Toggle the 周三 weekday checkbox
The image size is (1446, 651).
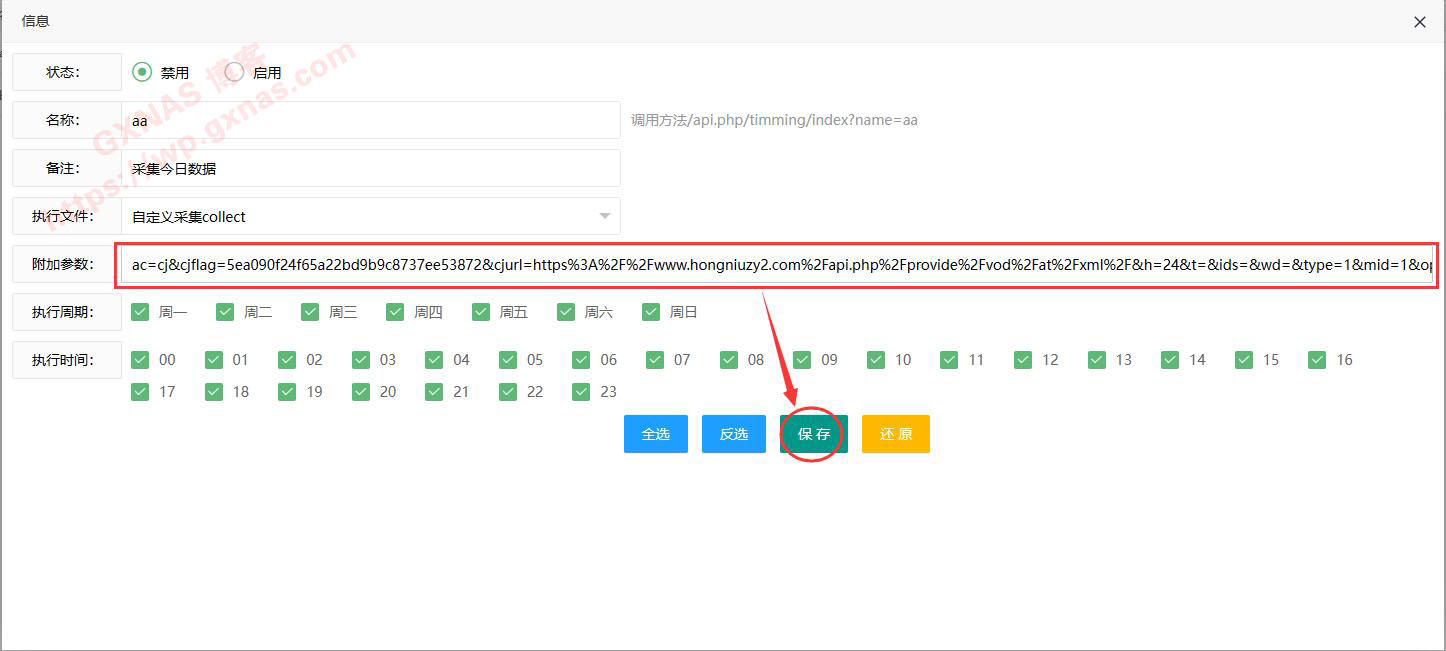[311, 312]
